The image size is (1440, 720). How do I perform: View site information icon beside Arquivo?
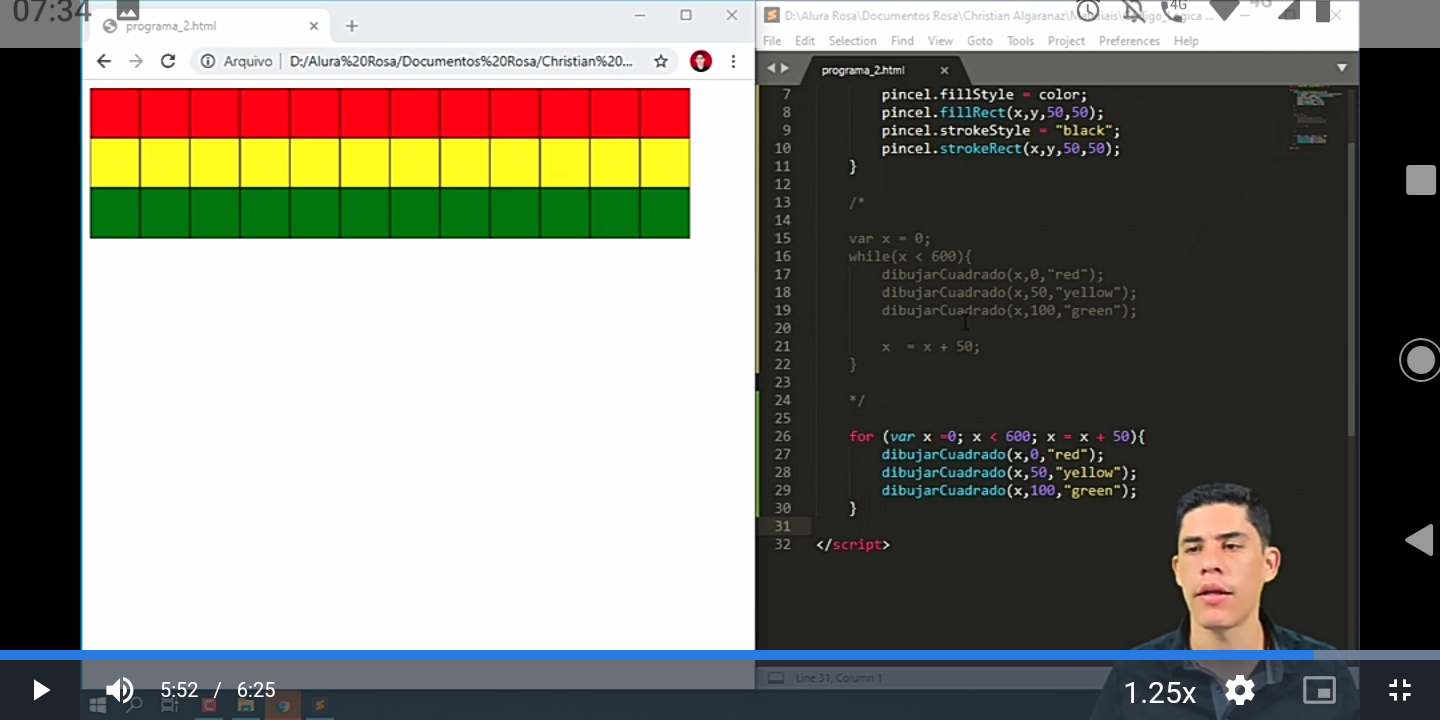[x=208, y=61]
